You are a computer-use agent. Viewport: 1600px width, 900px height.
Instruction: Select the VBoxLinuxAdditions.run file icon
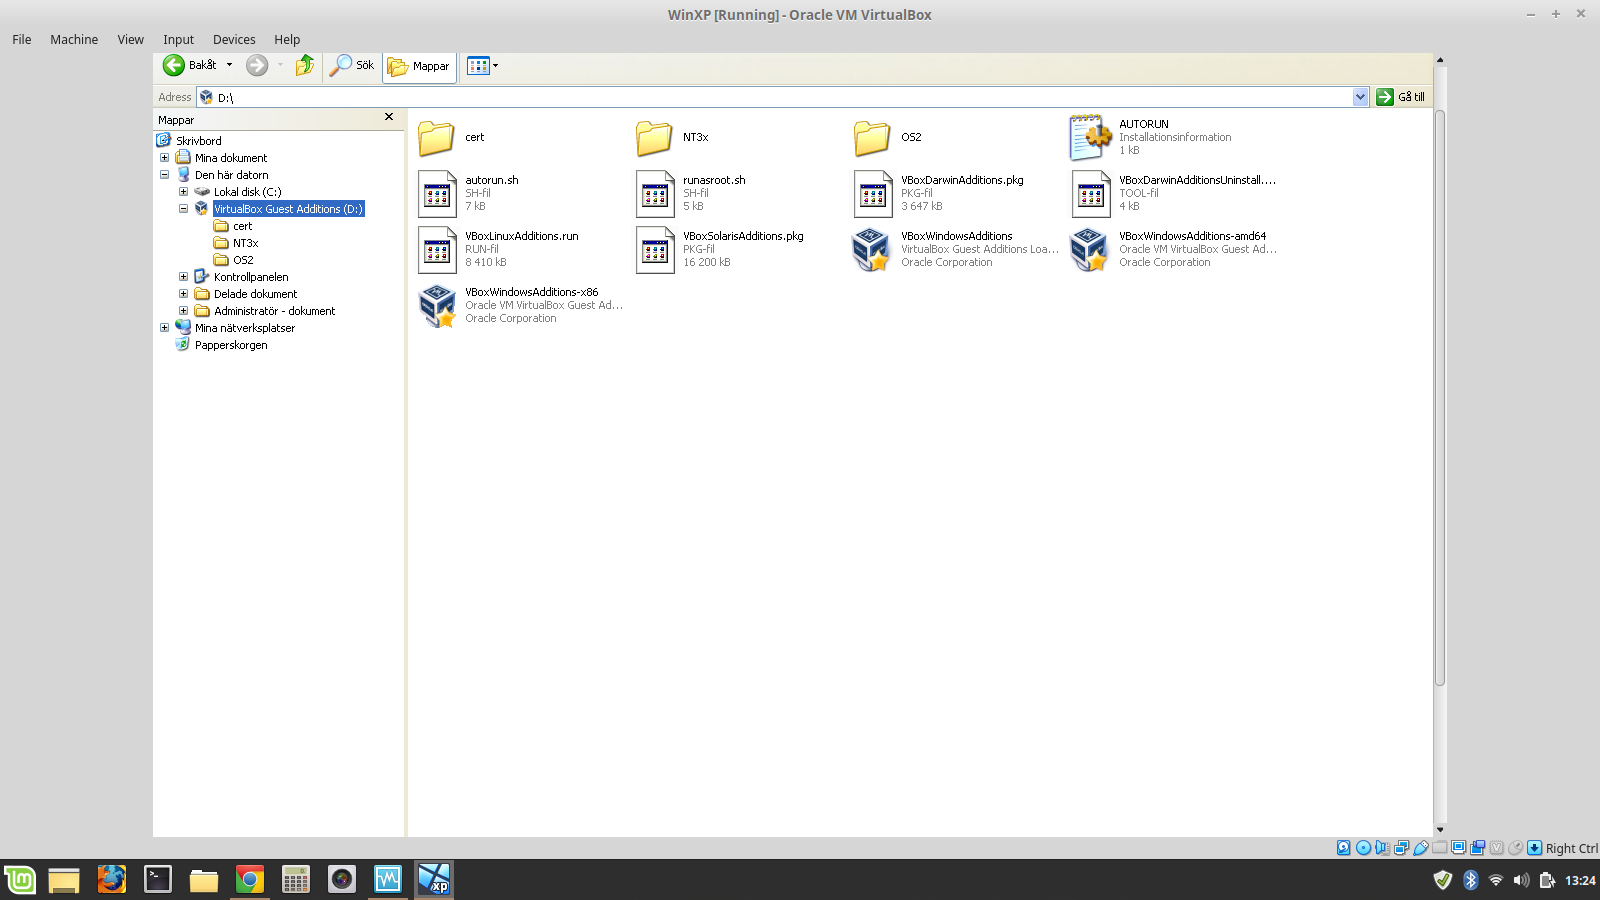437,250
